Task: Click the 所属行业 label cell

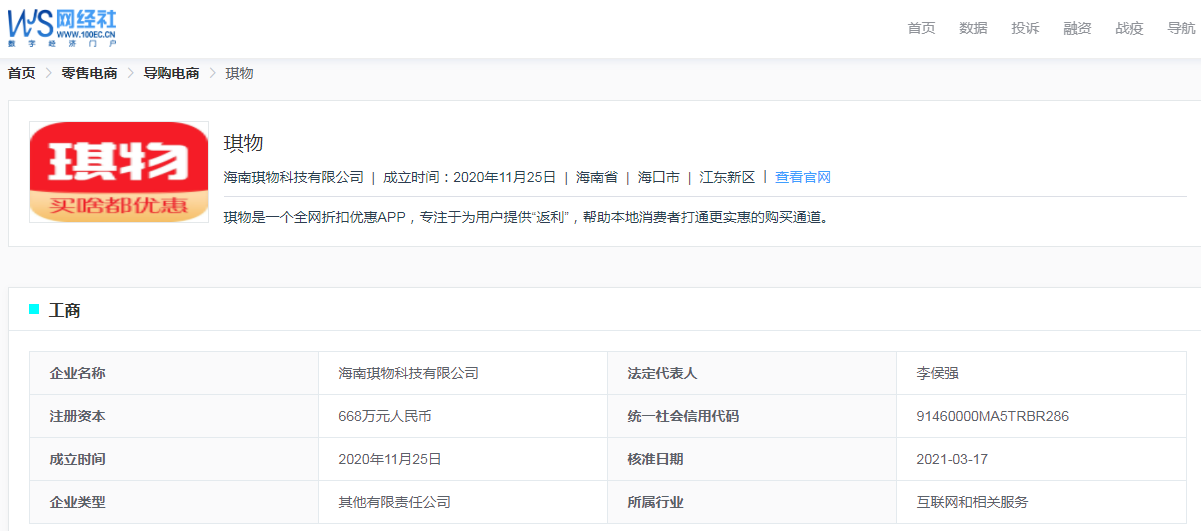Action: [x=752, y=502]
